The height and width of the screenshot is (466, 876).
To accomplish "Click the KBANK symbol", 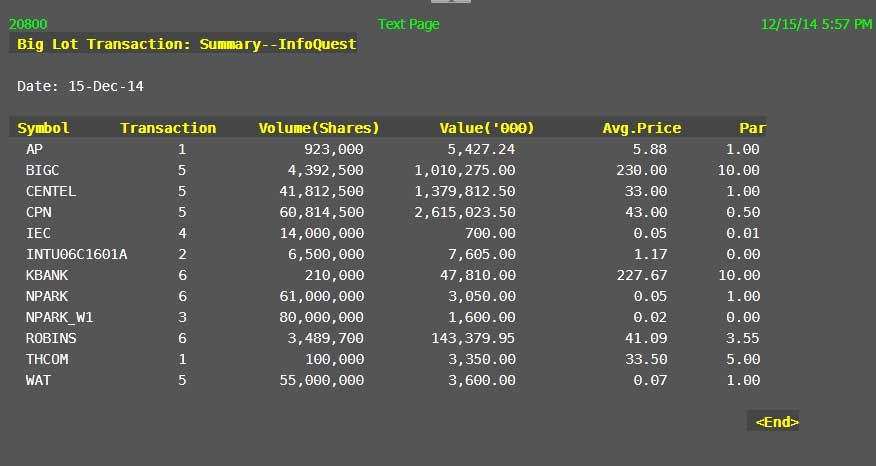I will (47, 275).
